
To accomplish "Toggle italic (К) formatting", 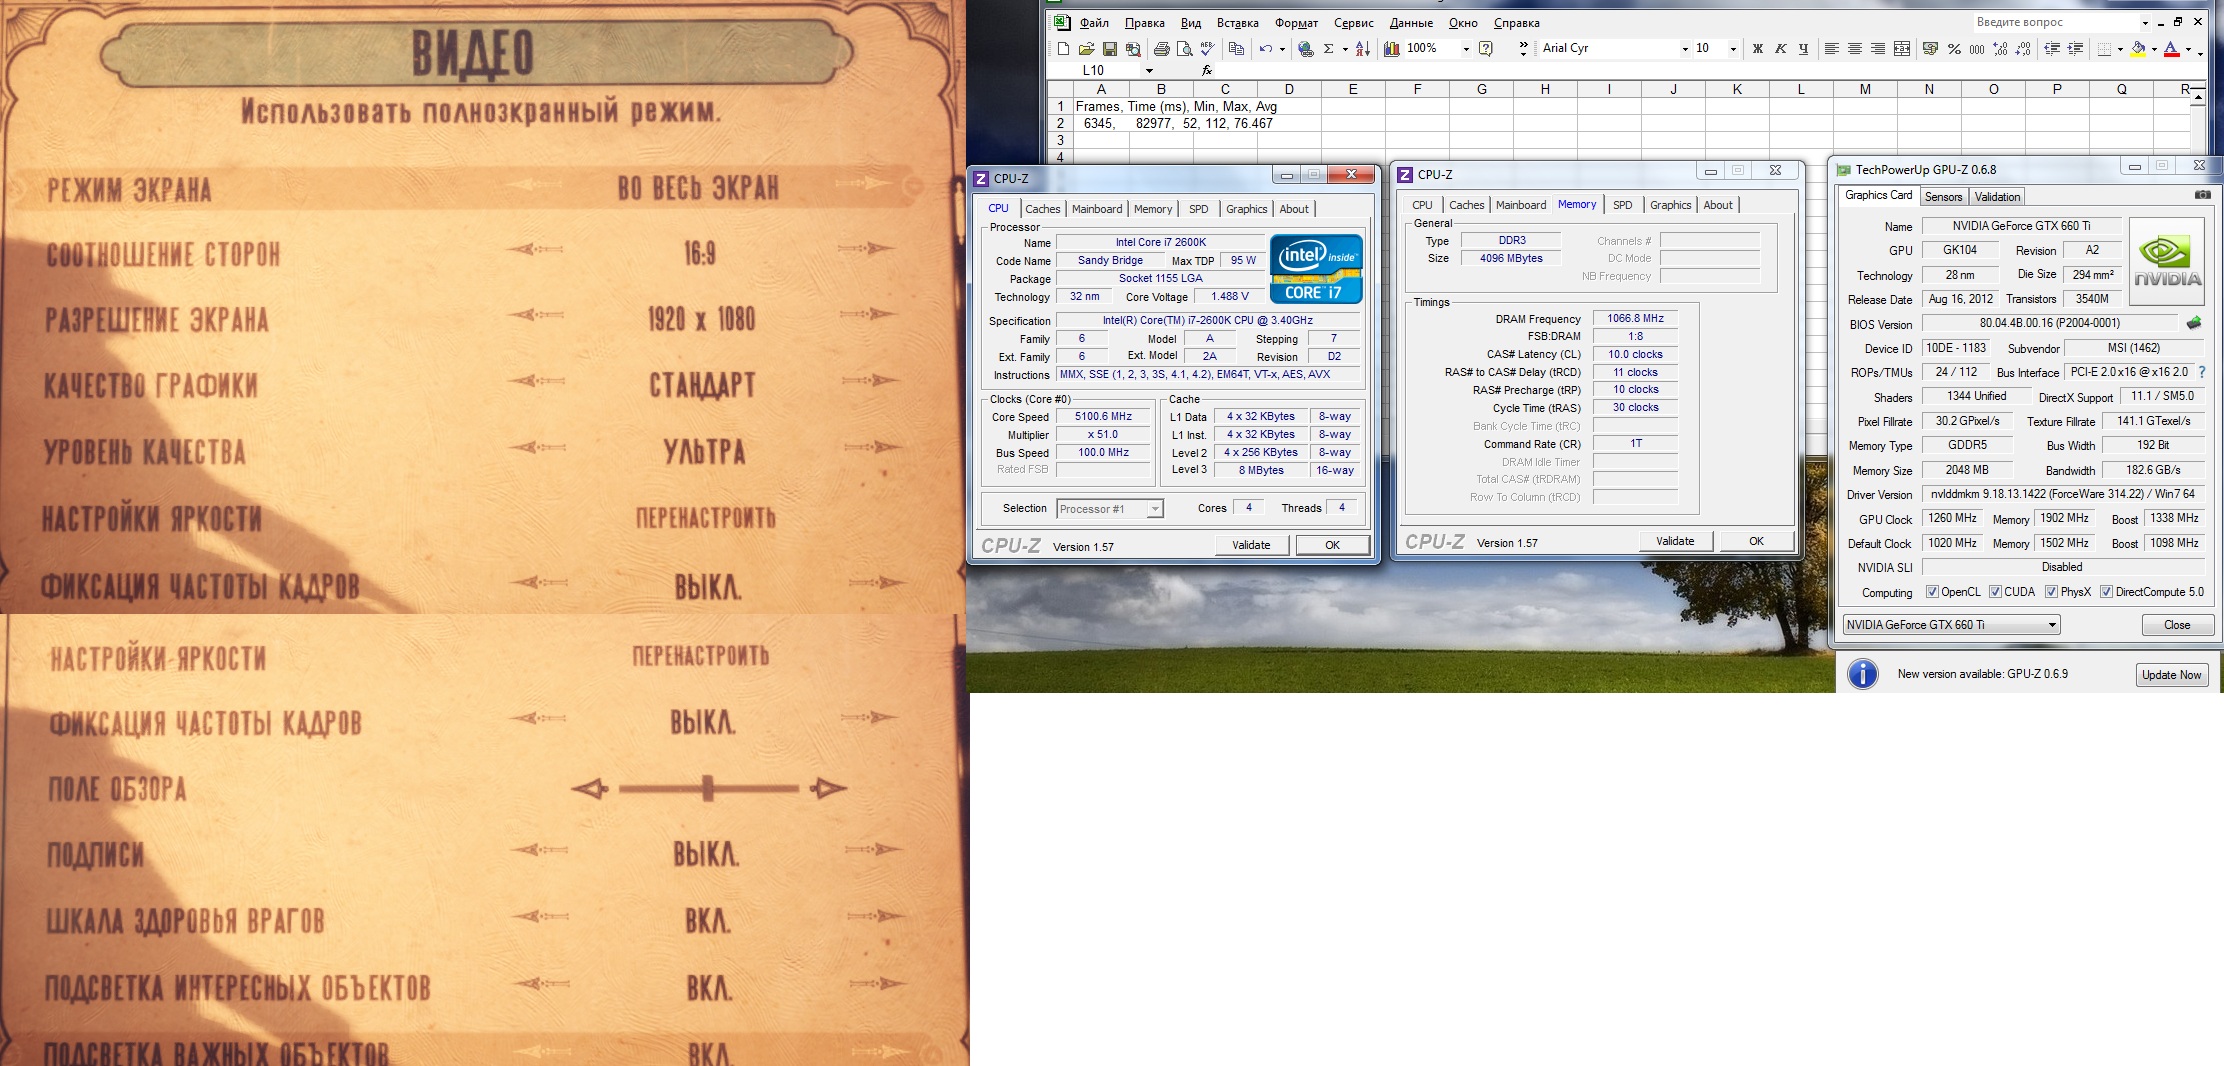I will coord(1780,48).
